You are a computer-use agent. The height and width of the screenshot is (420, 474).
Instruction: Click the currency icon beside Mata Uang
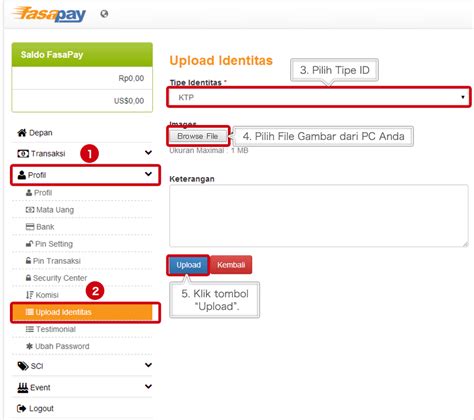(30, 210)
